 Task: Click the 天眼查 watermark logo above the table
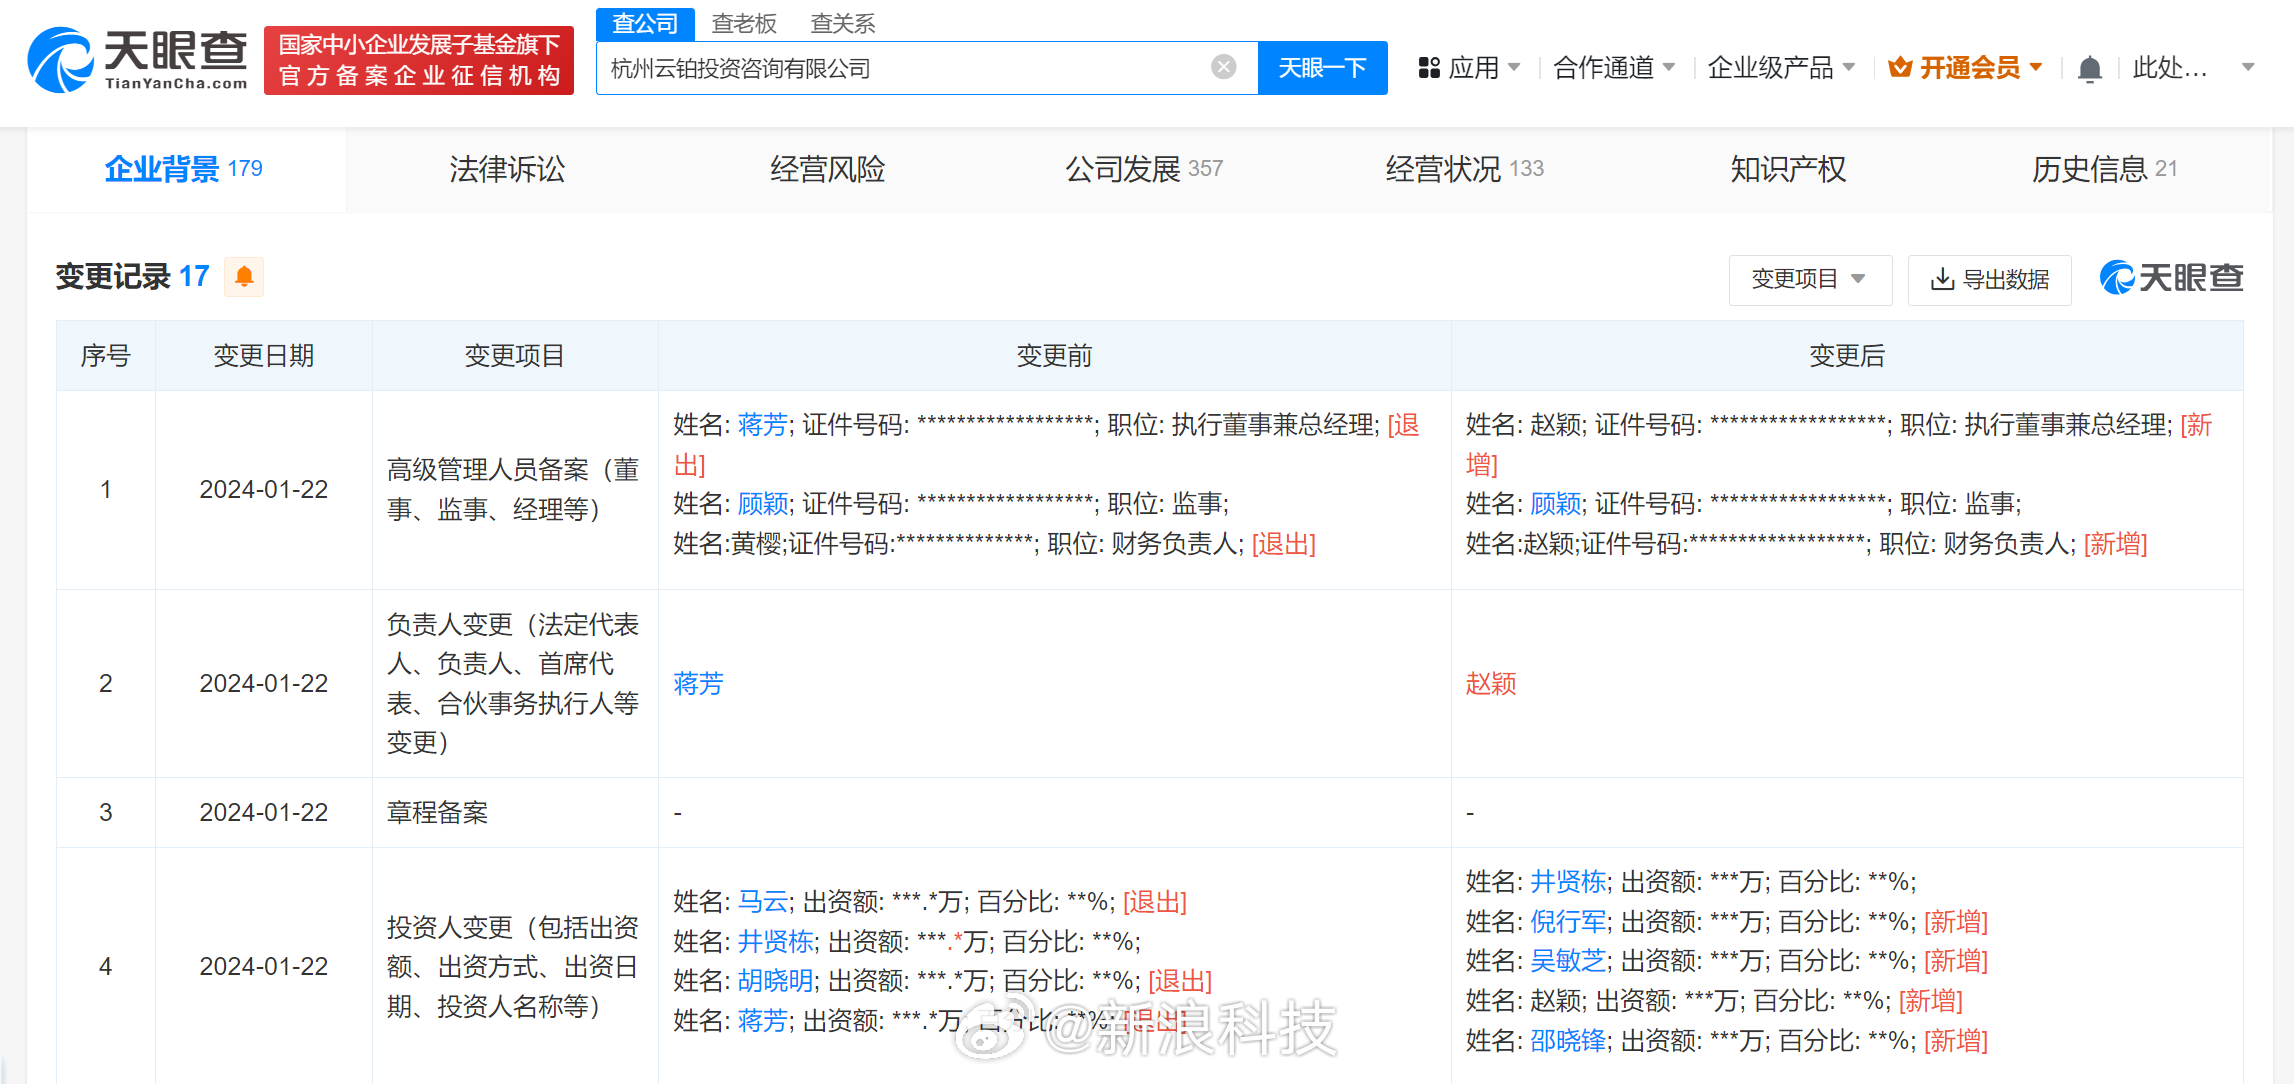point(2171,278)
